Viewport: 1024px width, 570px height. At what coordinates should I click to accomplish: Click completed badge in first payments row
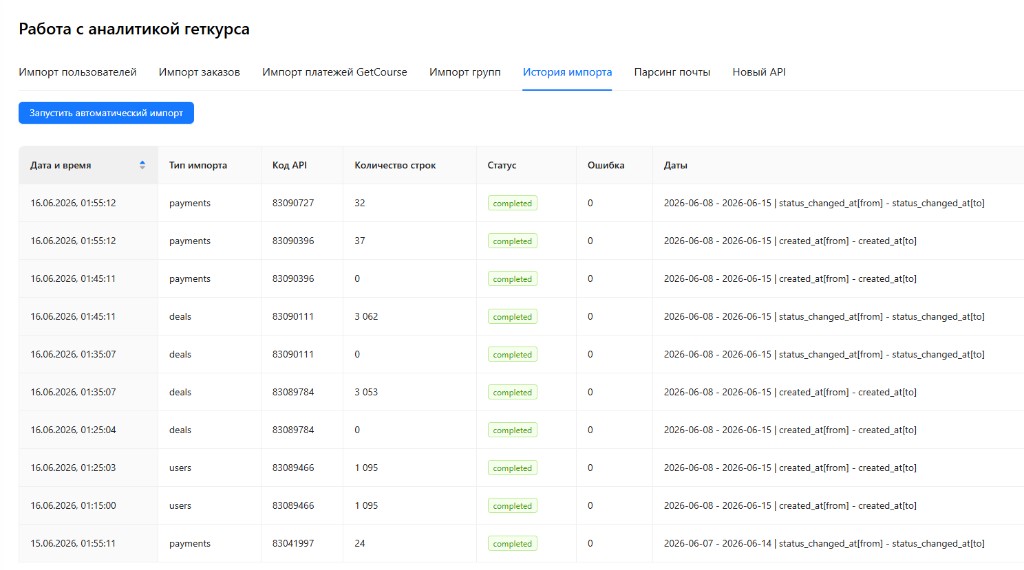pos(513,203)
